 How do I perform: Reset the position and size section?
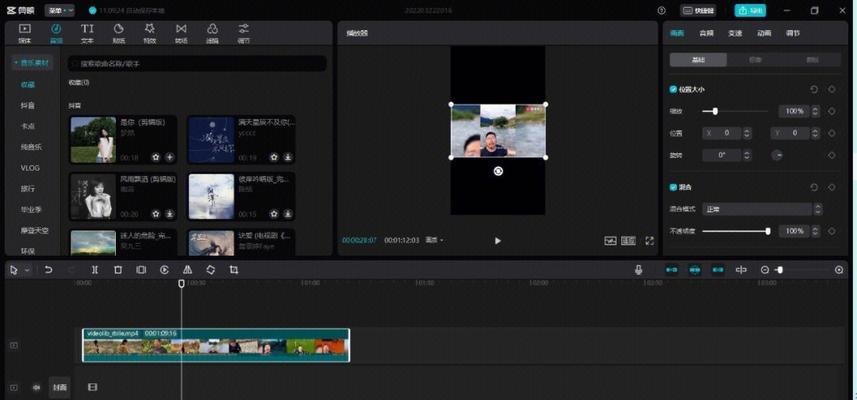point(814,89)
